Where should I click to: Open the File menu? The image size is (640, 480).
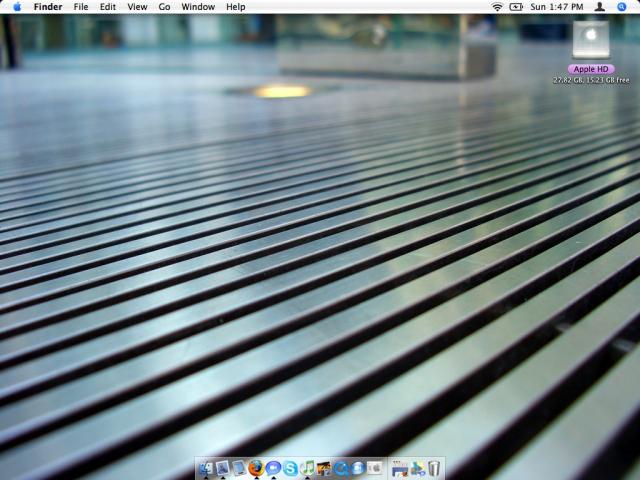[81, 7]
